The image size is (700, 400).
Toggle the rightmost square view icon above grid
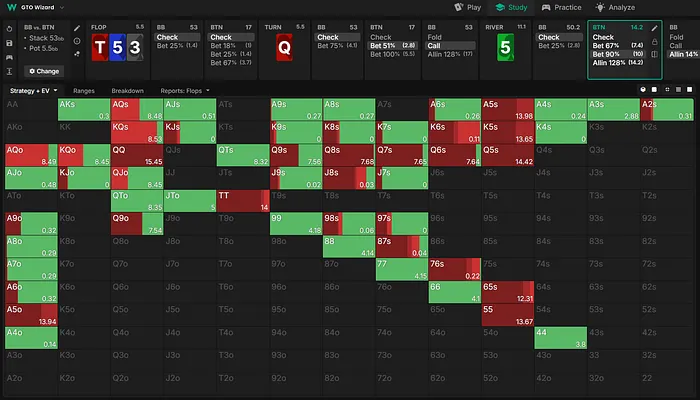688,90
